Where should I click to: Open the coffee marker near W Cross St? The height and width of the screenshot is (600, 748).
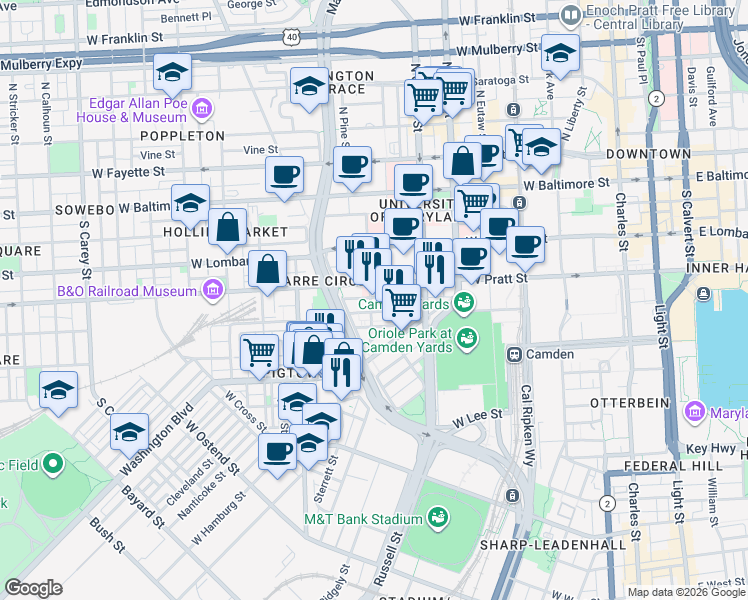[x=277, y=455]
